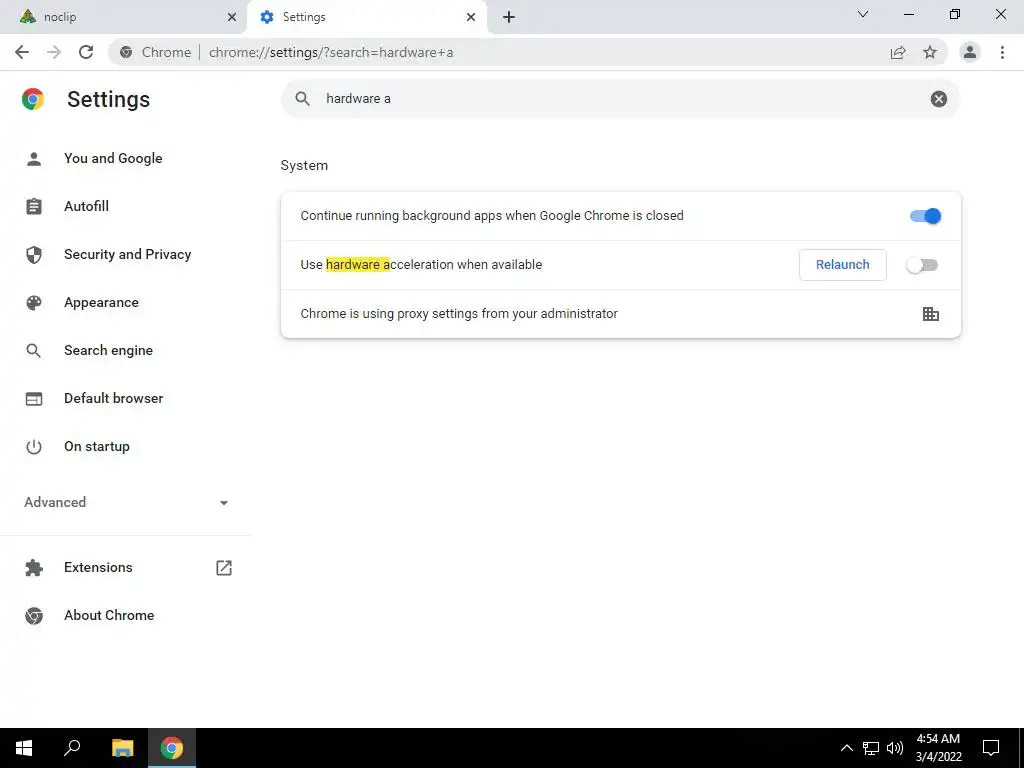The height and width of the screenshot is (768, 1024).
Task: Open the Windows Start menu
Action: click(x=24, y=748)
